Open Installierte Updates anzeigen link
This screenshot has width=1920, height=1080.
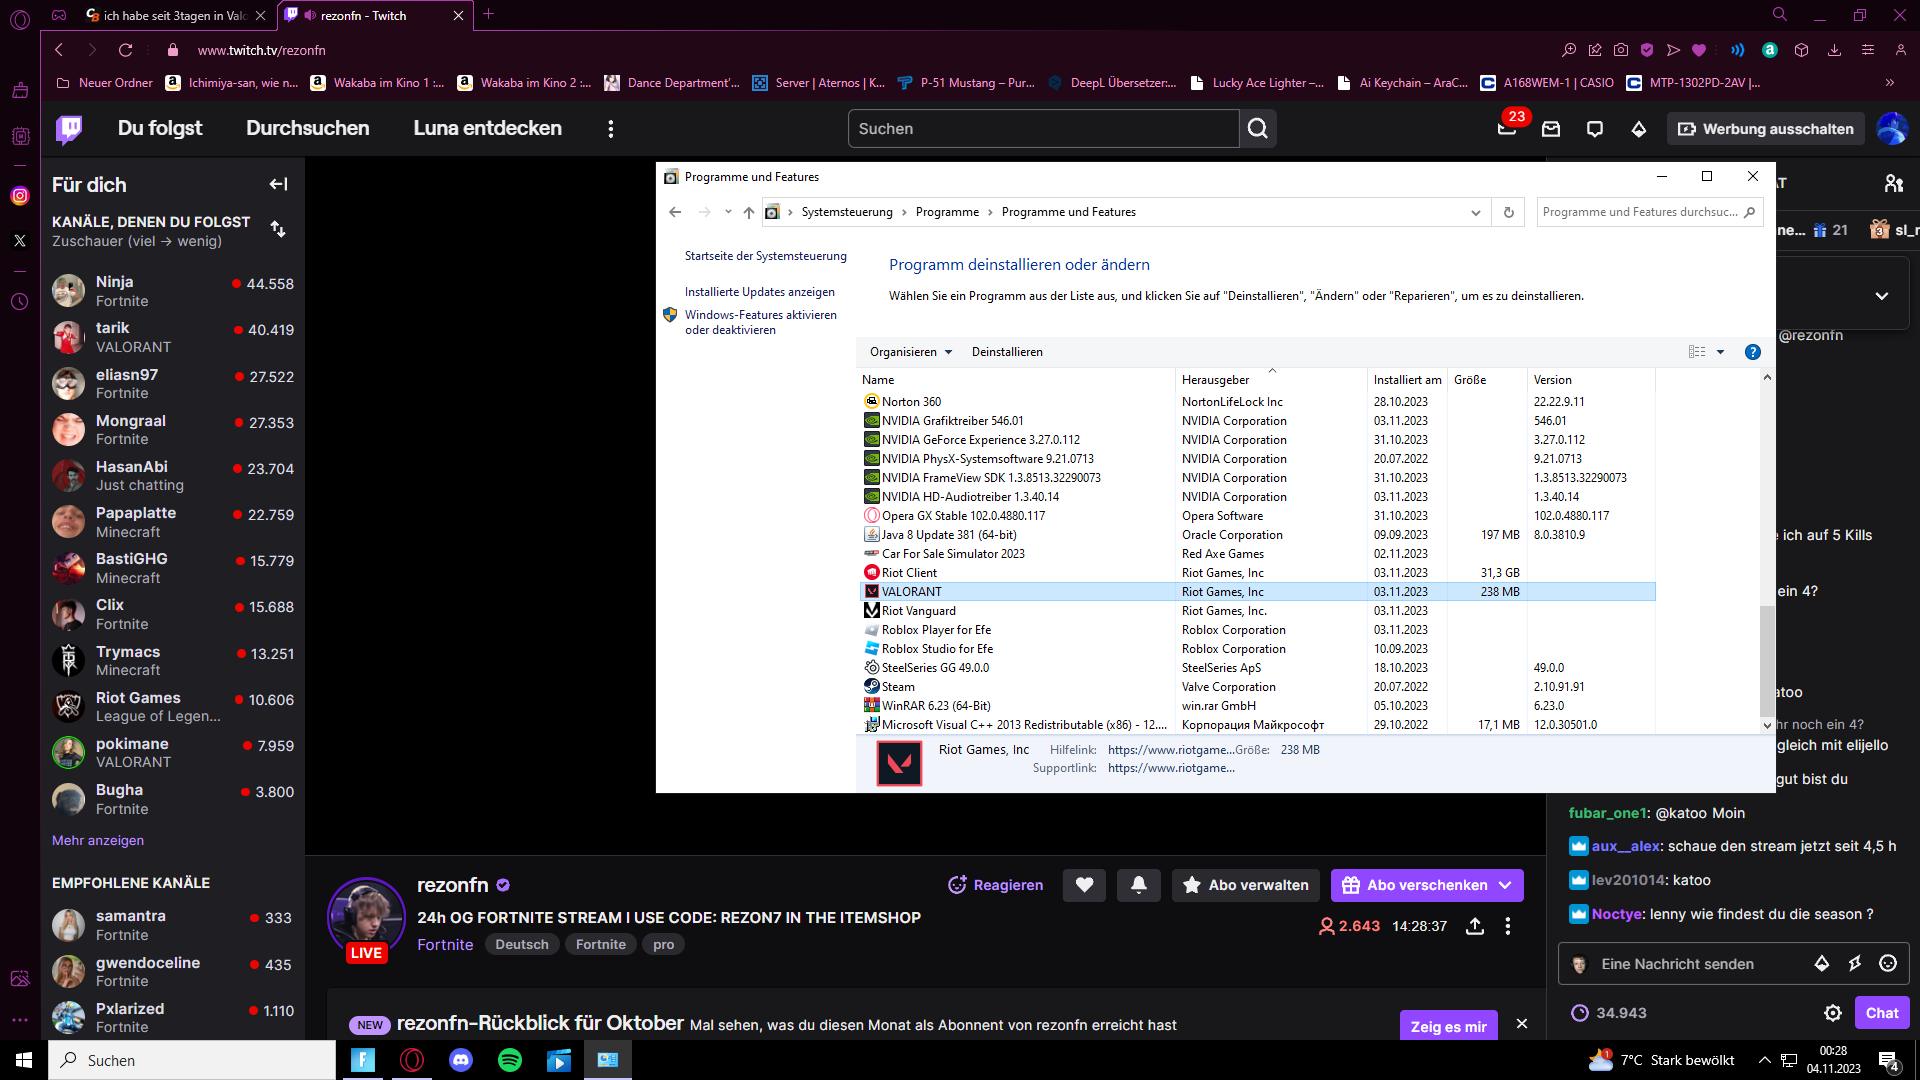(759, 292)
